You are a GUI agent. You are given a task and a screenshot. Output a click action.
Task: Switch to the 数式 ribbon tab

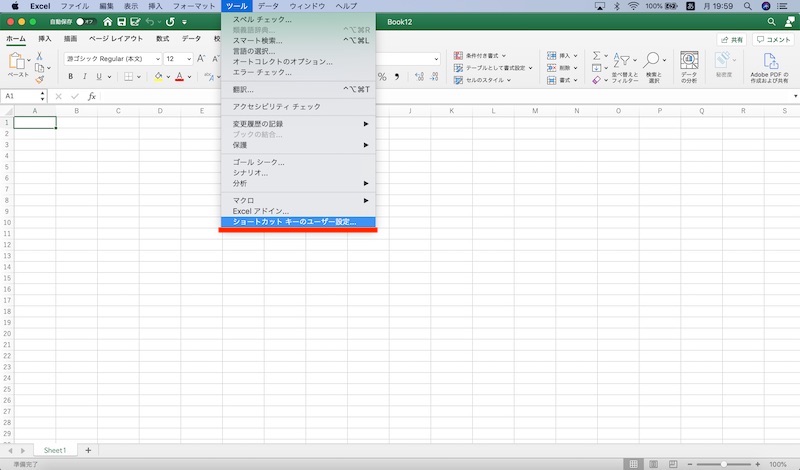pos(162,39)
